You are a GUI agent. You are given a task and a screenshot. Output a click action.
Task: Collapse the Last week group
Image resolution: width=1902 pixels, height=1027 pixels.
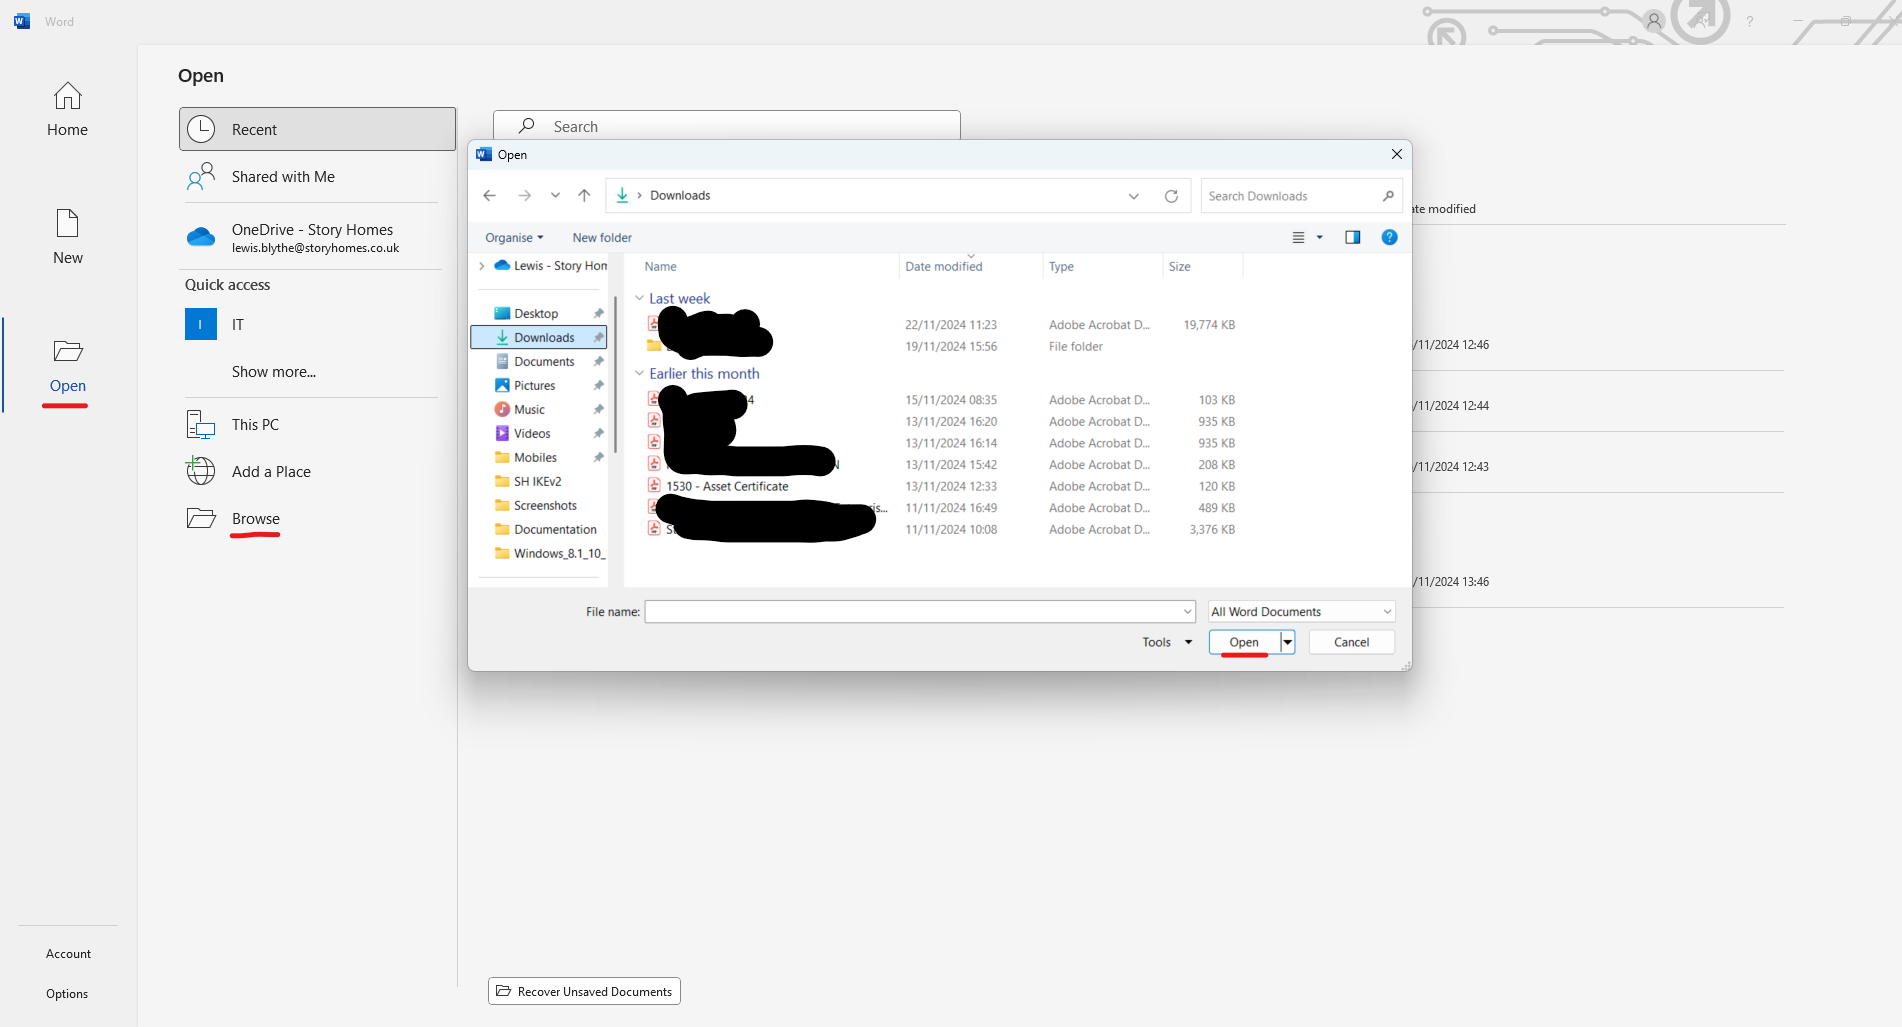coord(640,298)
